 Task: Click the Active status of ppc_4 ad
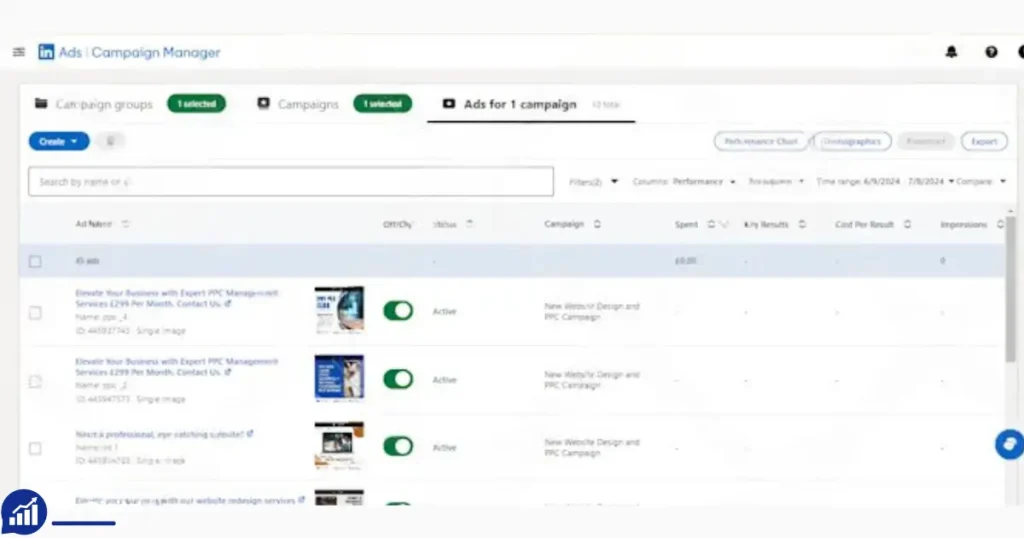point(444,311)
